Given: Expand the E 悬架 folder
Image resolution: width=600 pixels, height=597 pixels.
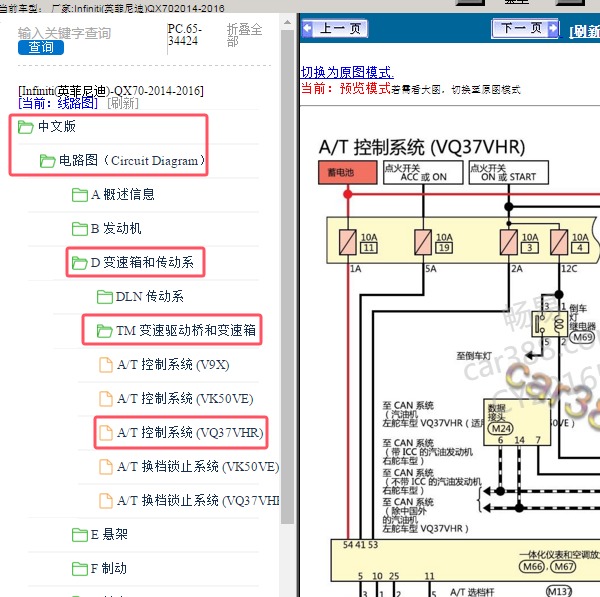Looking at the screenshot, I should 109,534.
